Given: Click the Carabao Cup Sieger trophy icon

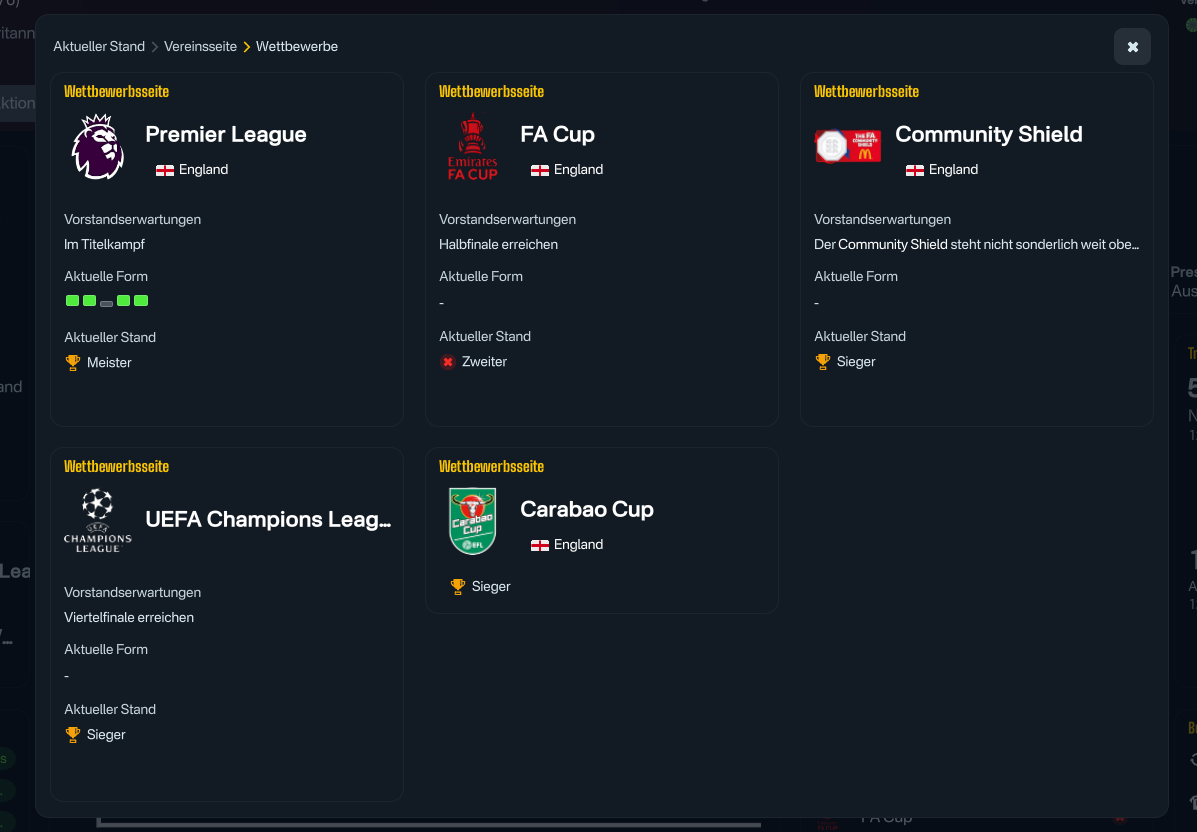Looking at the screenshot, I should pyautogui.click(x=458, y=587).
